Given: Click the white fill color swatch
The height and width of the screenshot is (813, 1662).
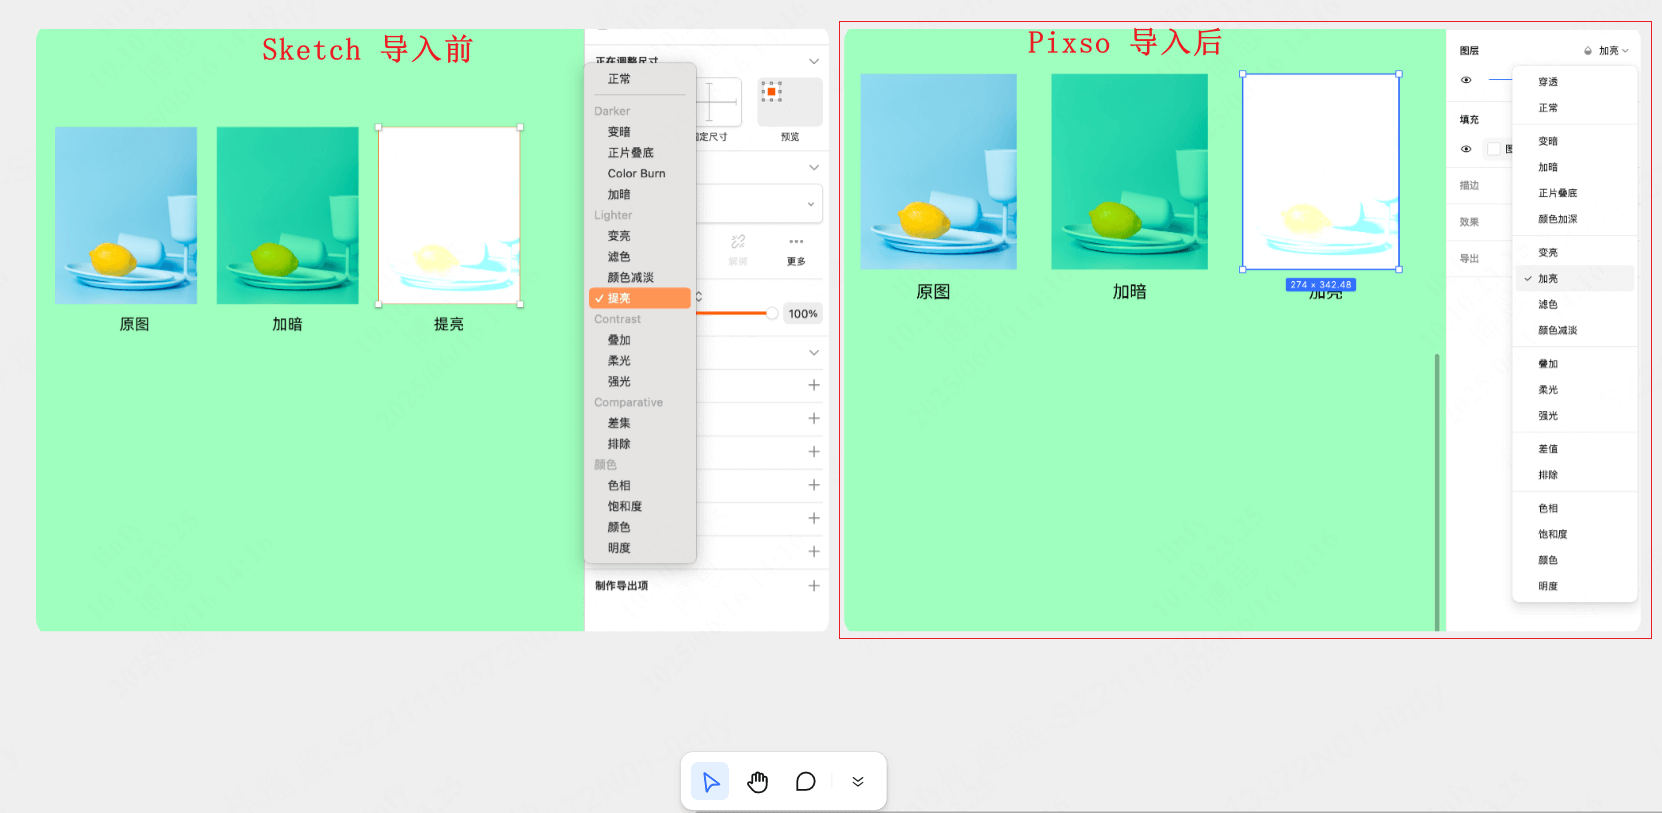Looking at the screenshot, I should (x=1494, y=149).
